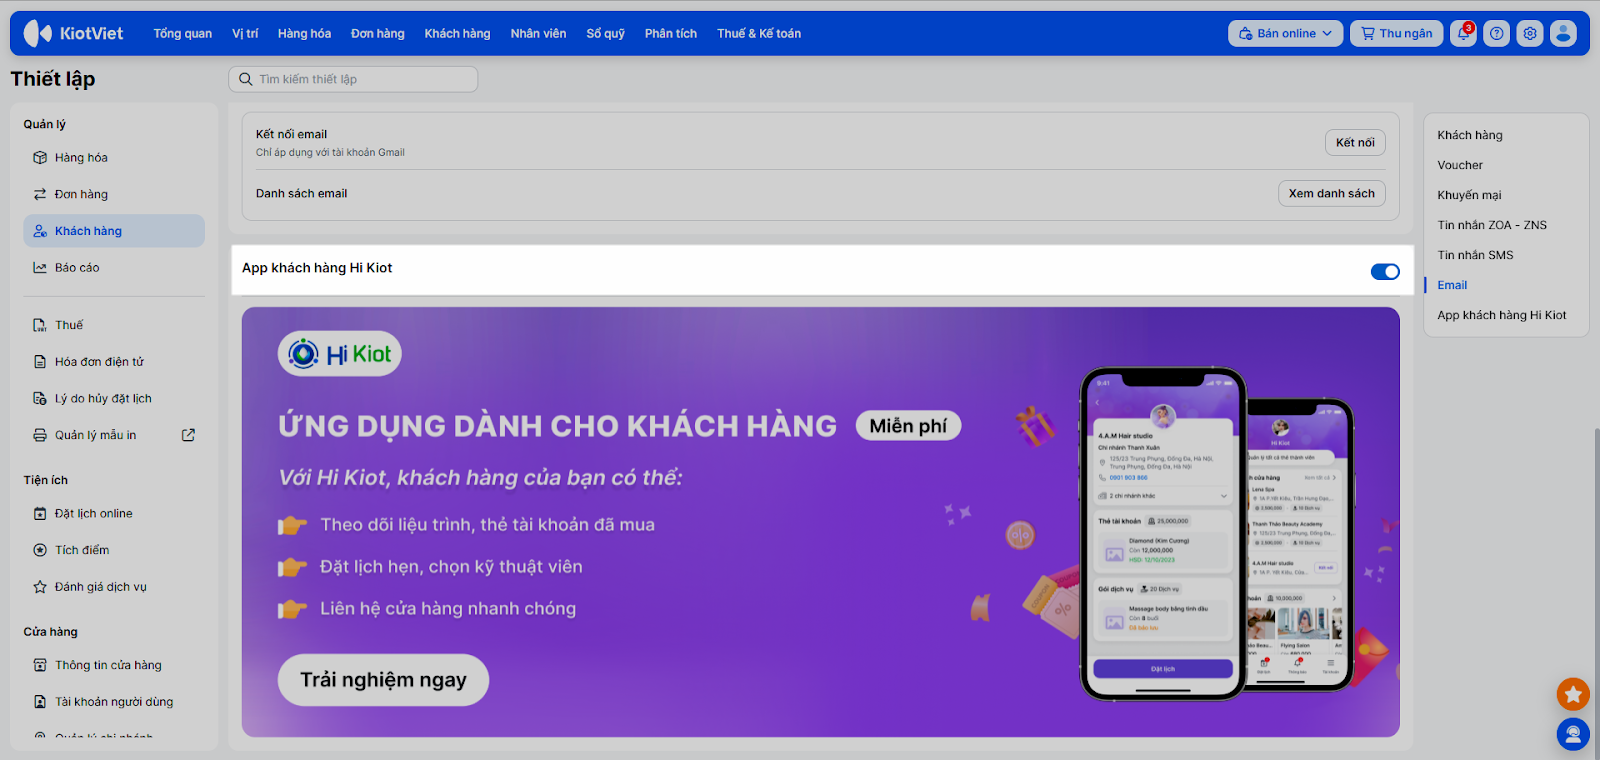
Task: Select Đơn hàng arrows icon in the sidebar
Action: coord(40,194)
